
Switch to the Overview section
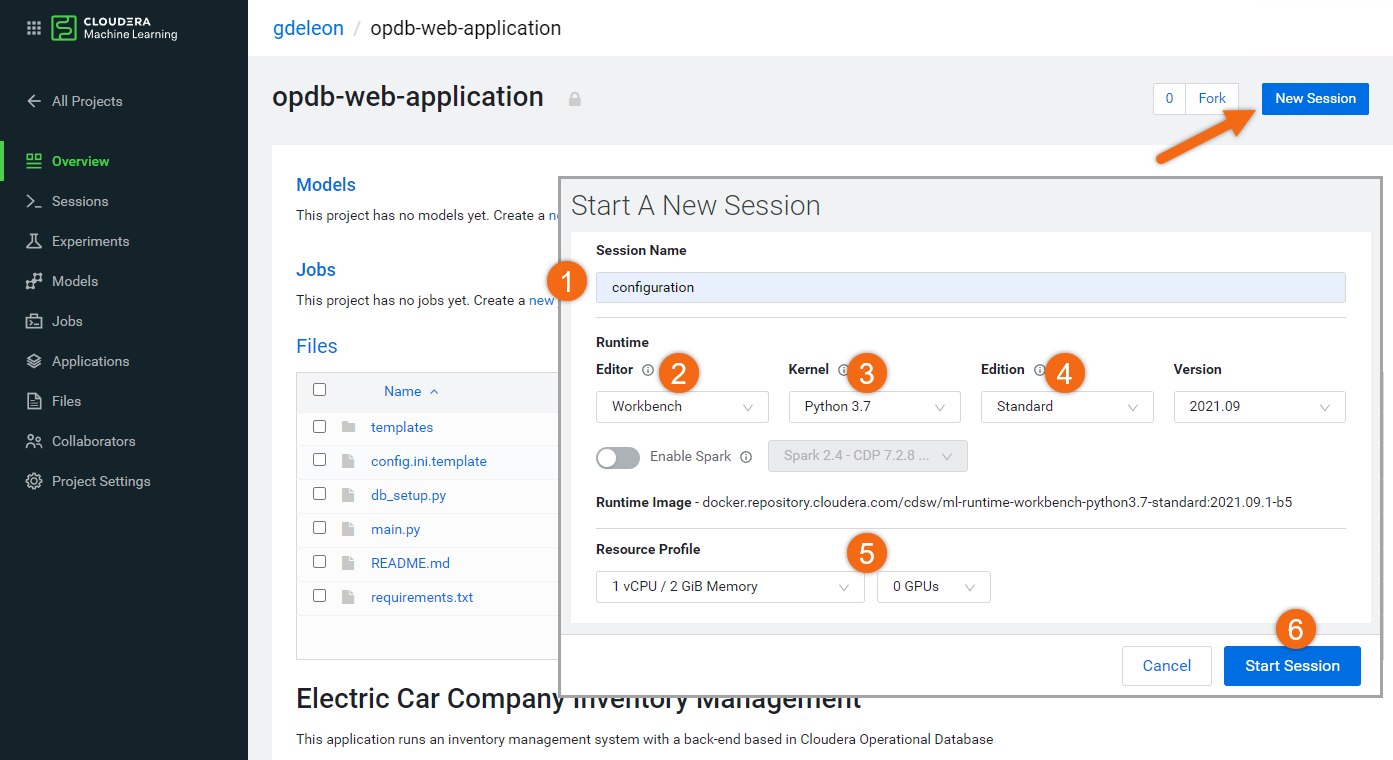click(78, 160)
